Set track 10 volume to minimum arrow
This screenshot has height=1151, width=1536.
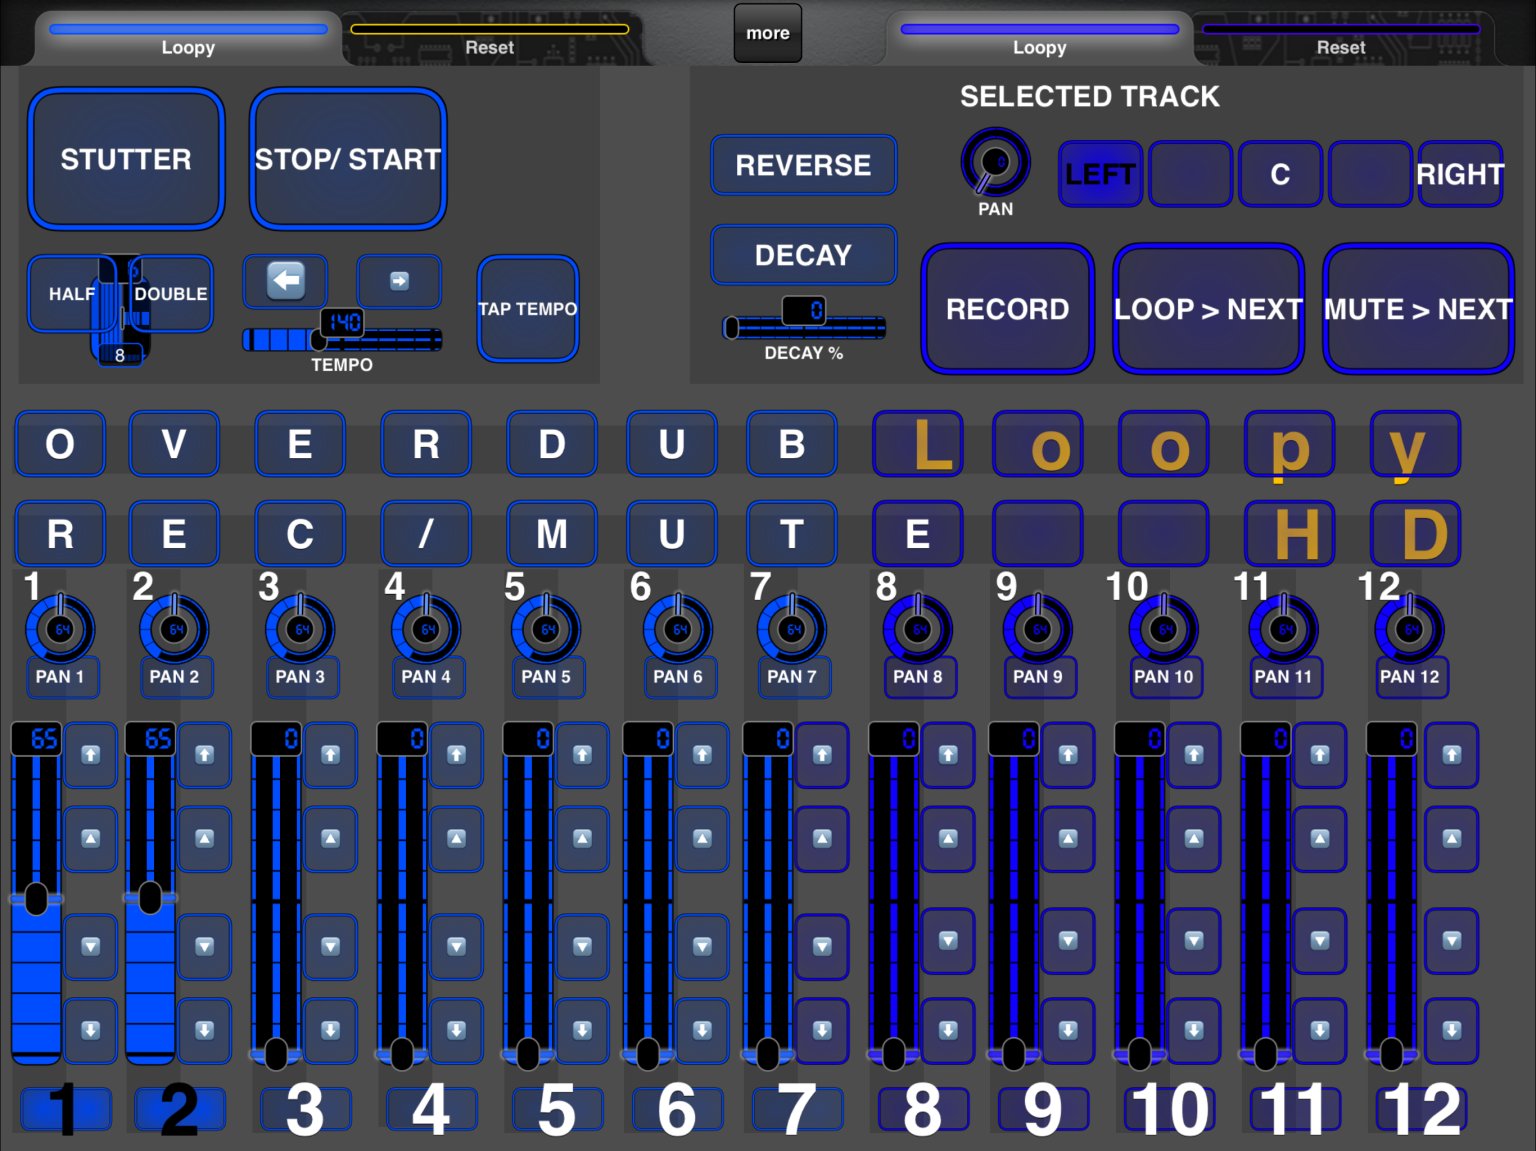tap(1195, 1030)
